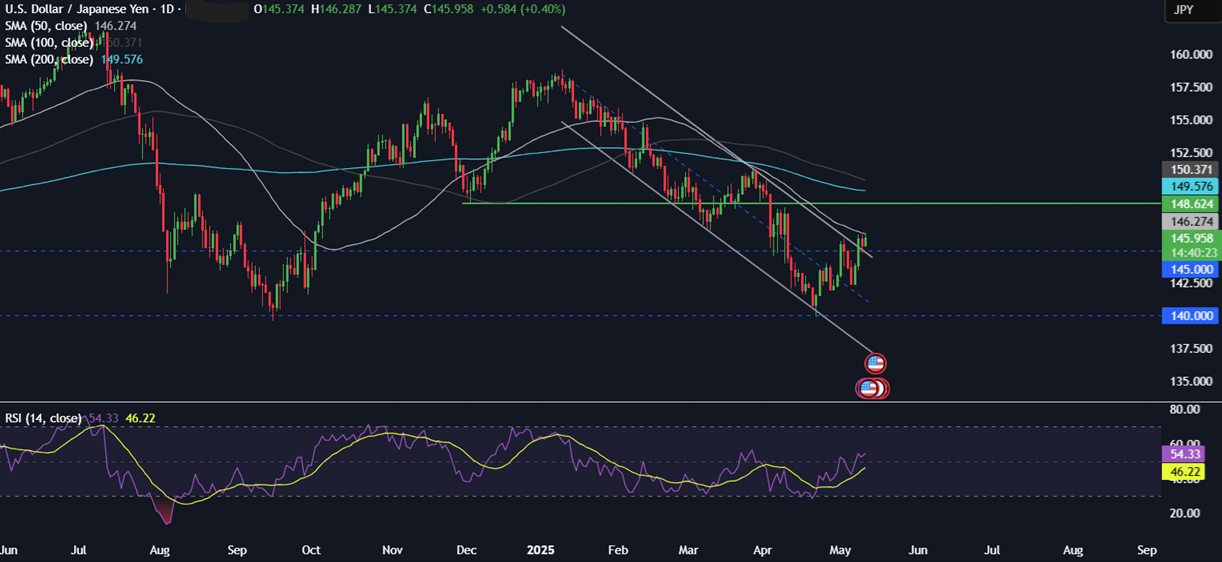Image resolution: width=1222 pixels, height=562 pixels.
Task: Click the lower stacked US flag event icon
Action: pos(870,389)
